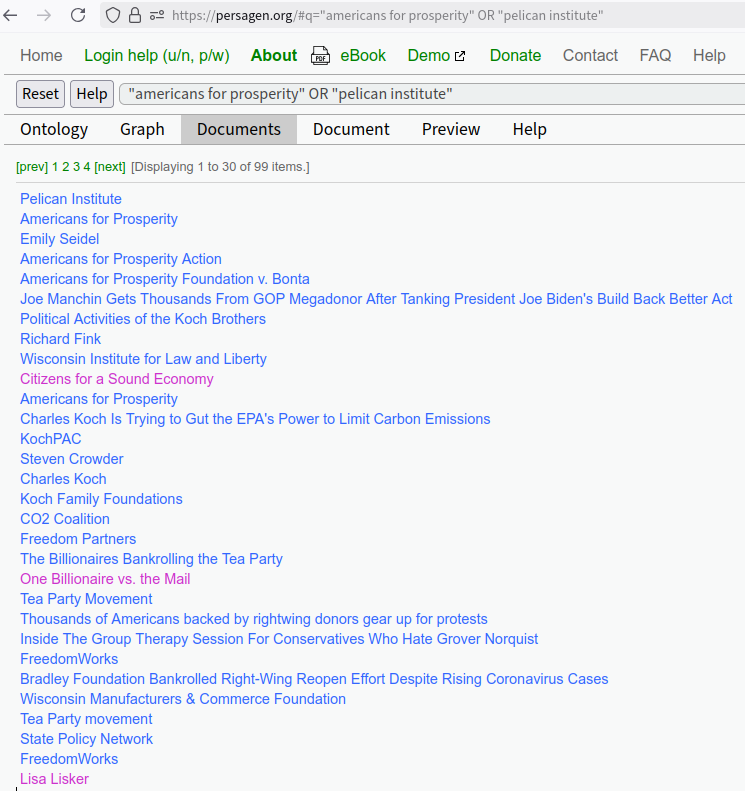Open the Home menu link
745x791 pixels.
(x=41, y=55)
